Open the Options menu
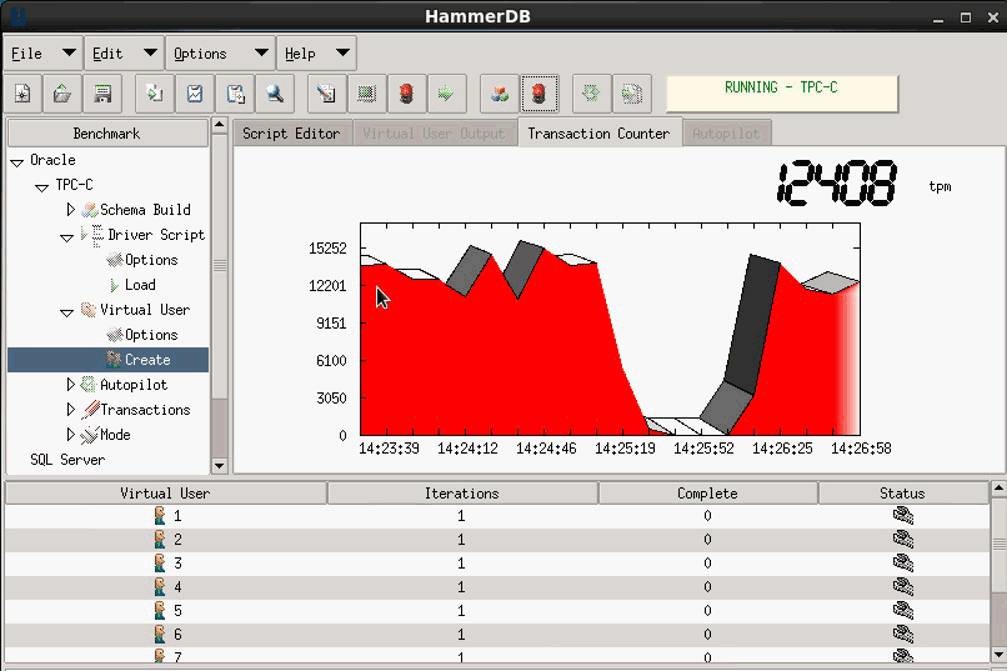Image resolution: width=1007 pixels, height=671 pixels. (221, 53)
